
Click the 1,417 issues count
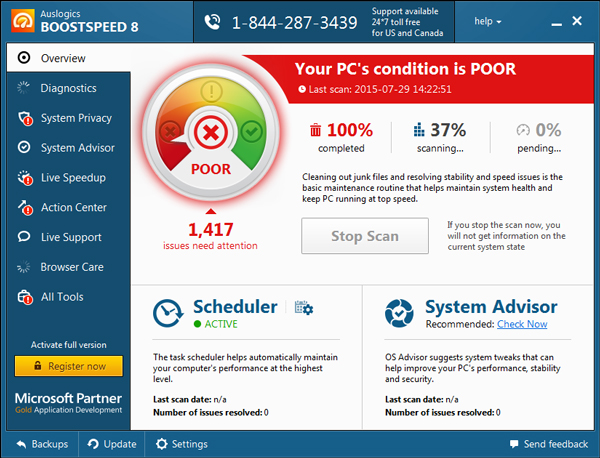click(x=210, y=230)
